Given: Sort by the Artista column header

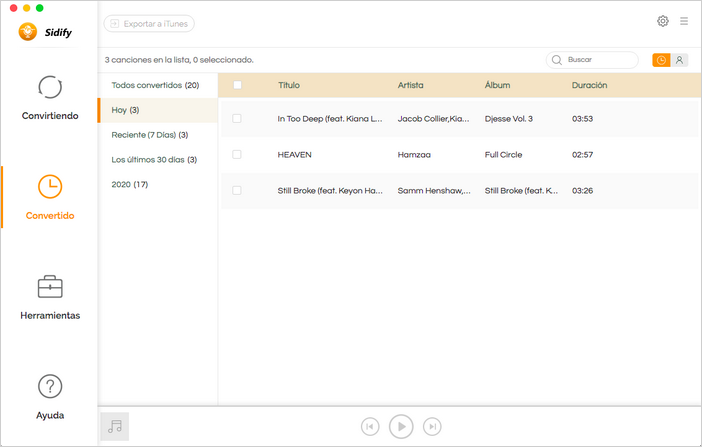Looking at the screenshot, I should click(411, 85).
